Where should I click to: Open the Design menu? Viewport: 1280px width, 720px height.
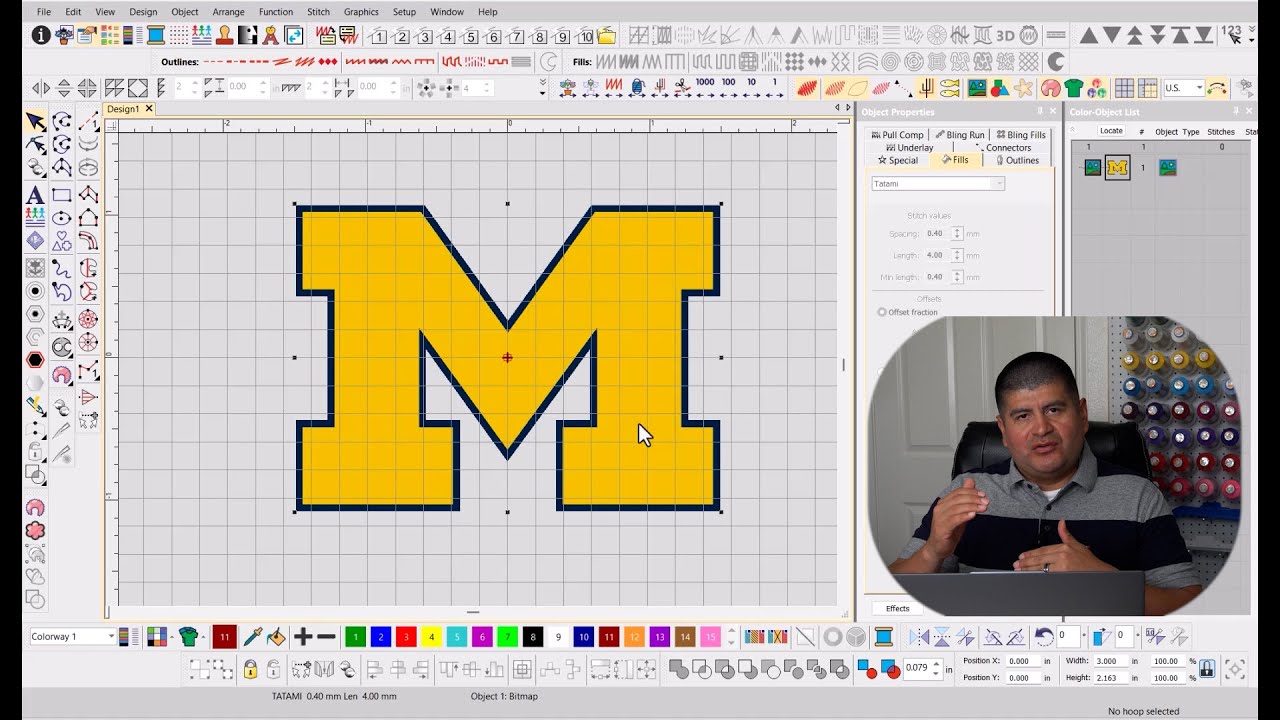pos(143,12)
